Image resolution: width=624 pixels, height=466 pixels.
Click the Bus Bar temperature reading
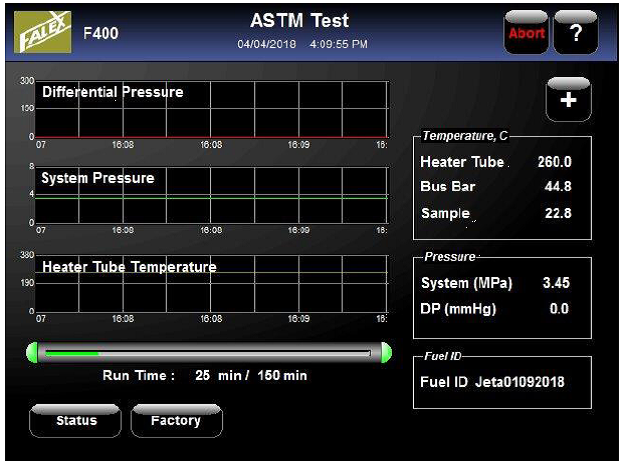point(555,187)
